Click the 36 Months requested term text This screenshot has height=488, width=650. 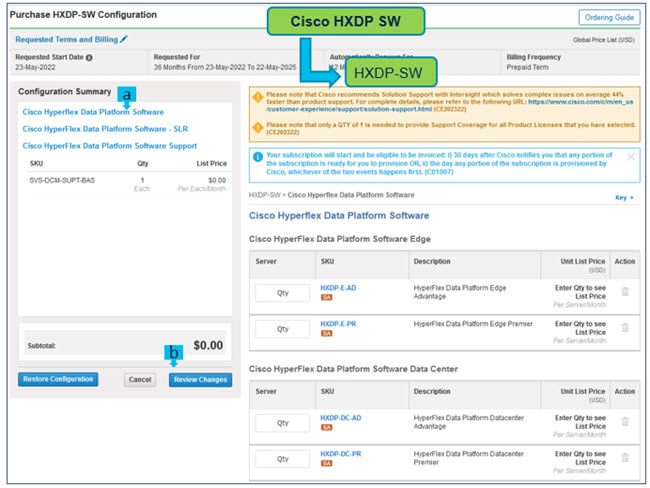pos(225,67)
